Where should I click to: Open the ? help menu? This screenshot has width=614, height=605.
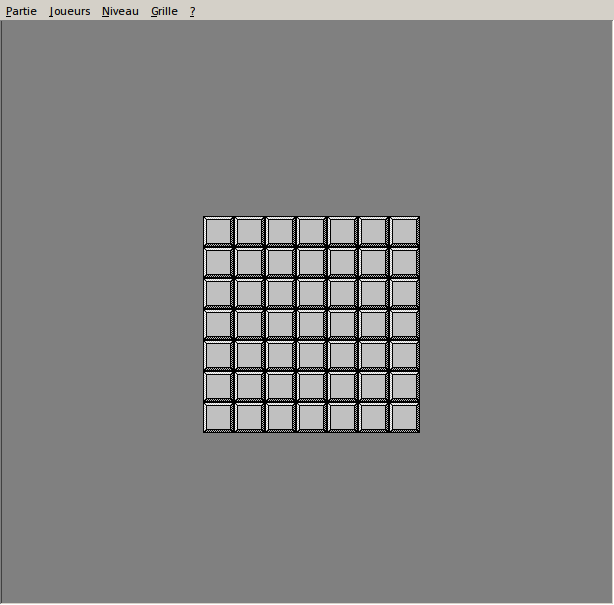tap(192, 11)
